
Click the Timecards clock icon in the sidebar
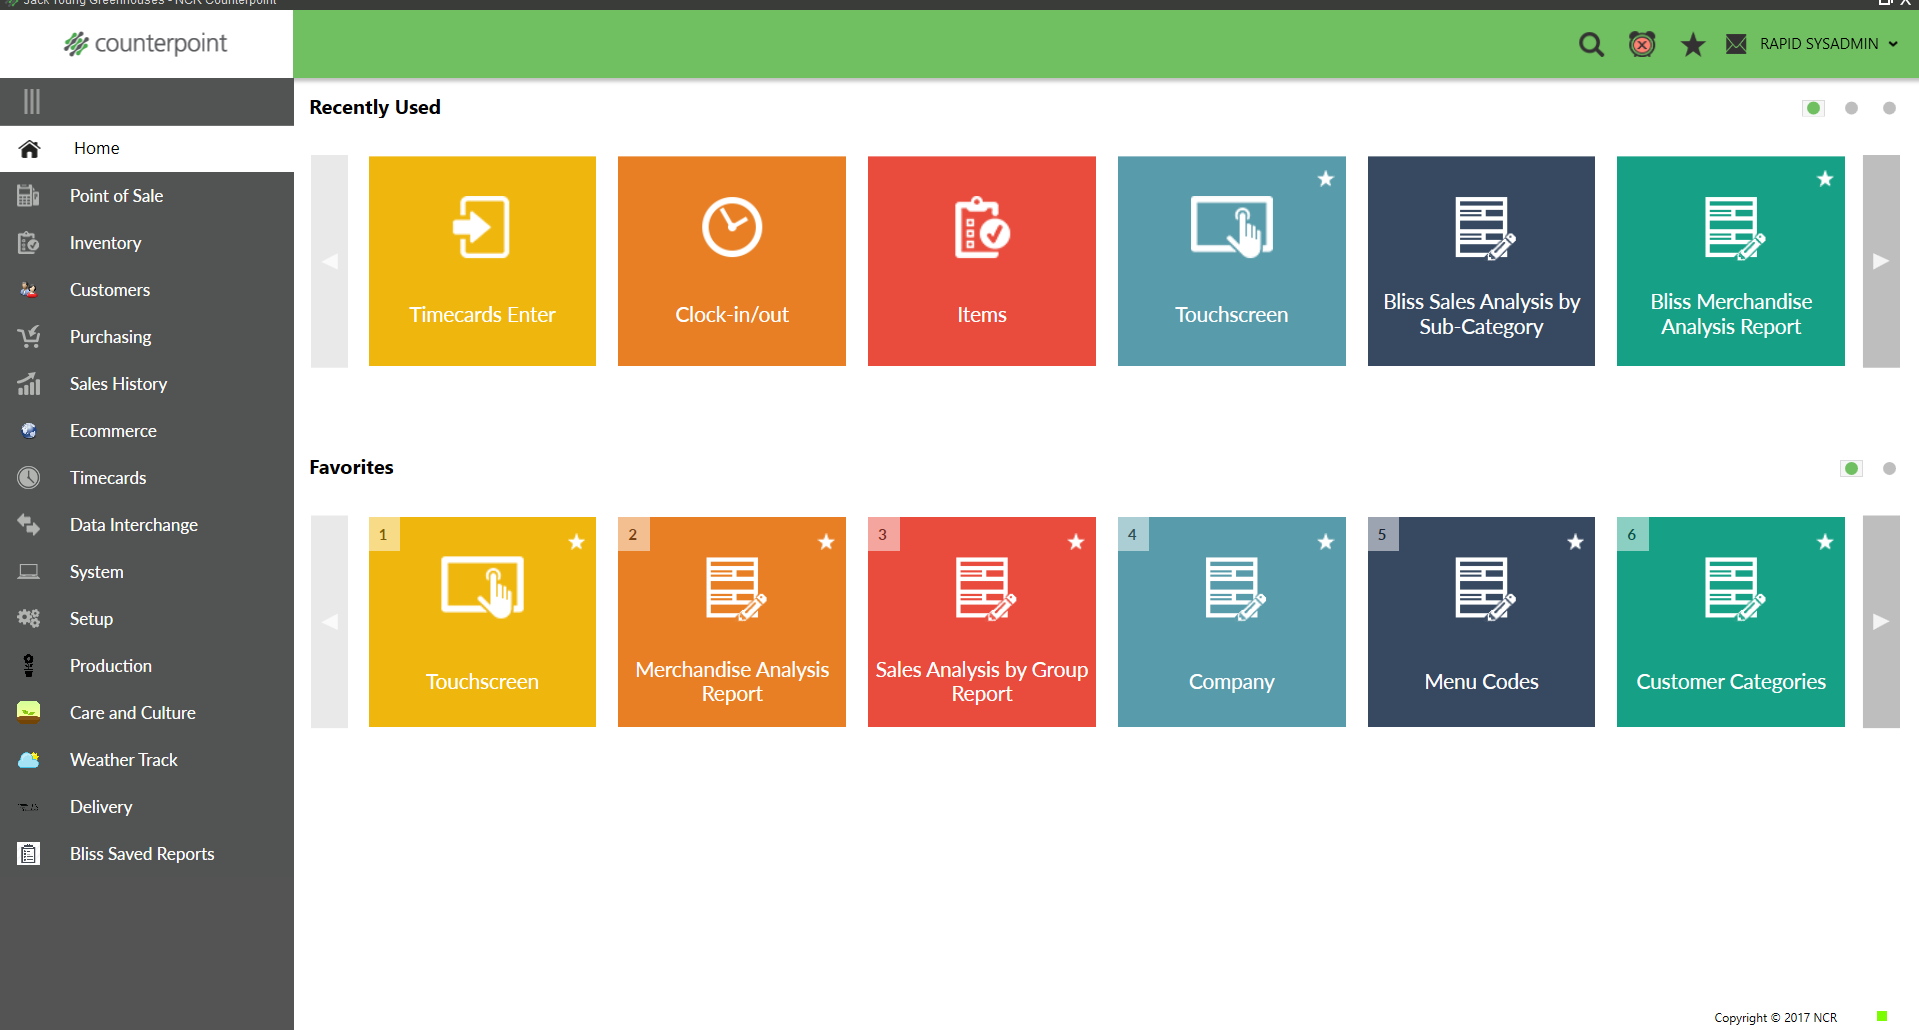(x=29, y=477)
